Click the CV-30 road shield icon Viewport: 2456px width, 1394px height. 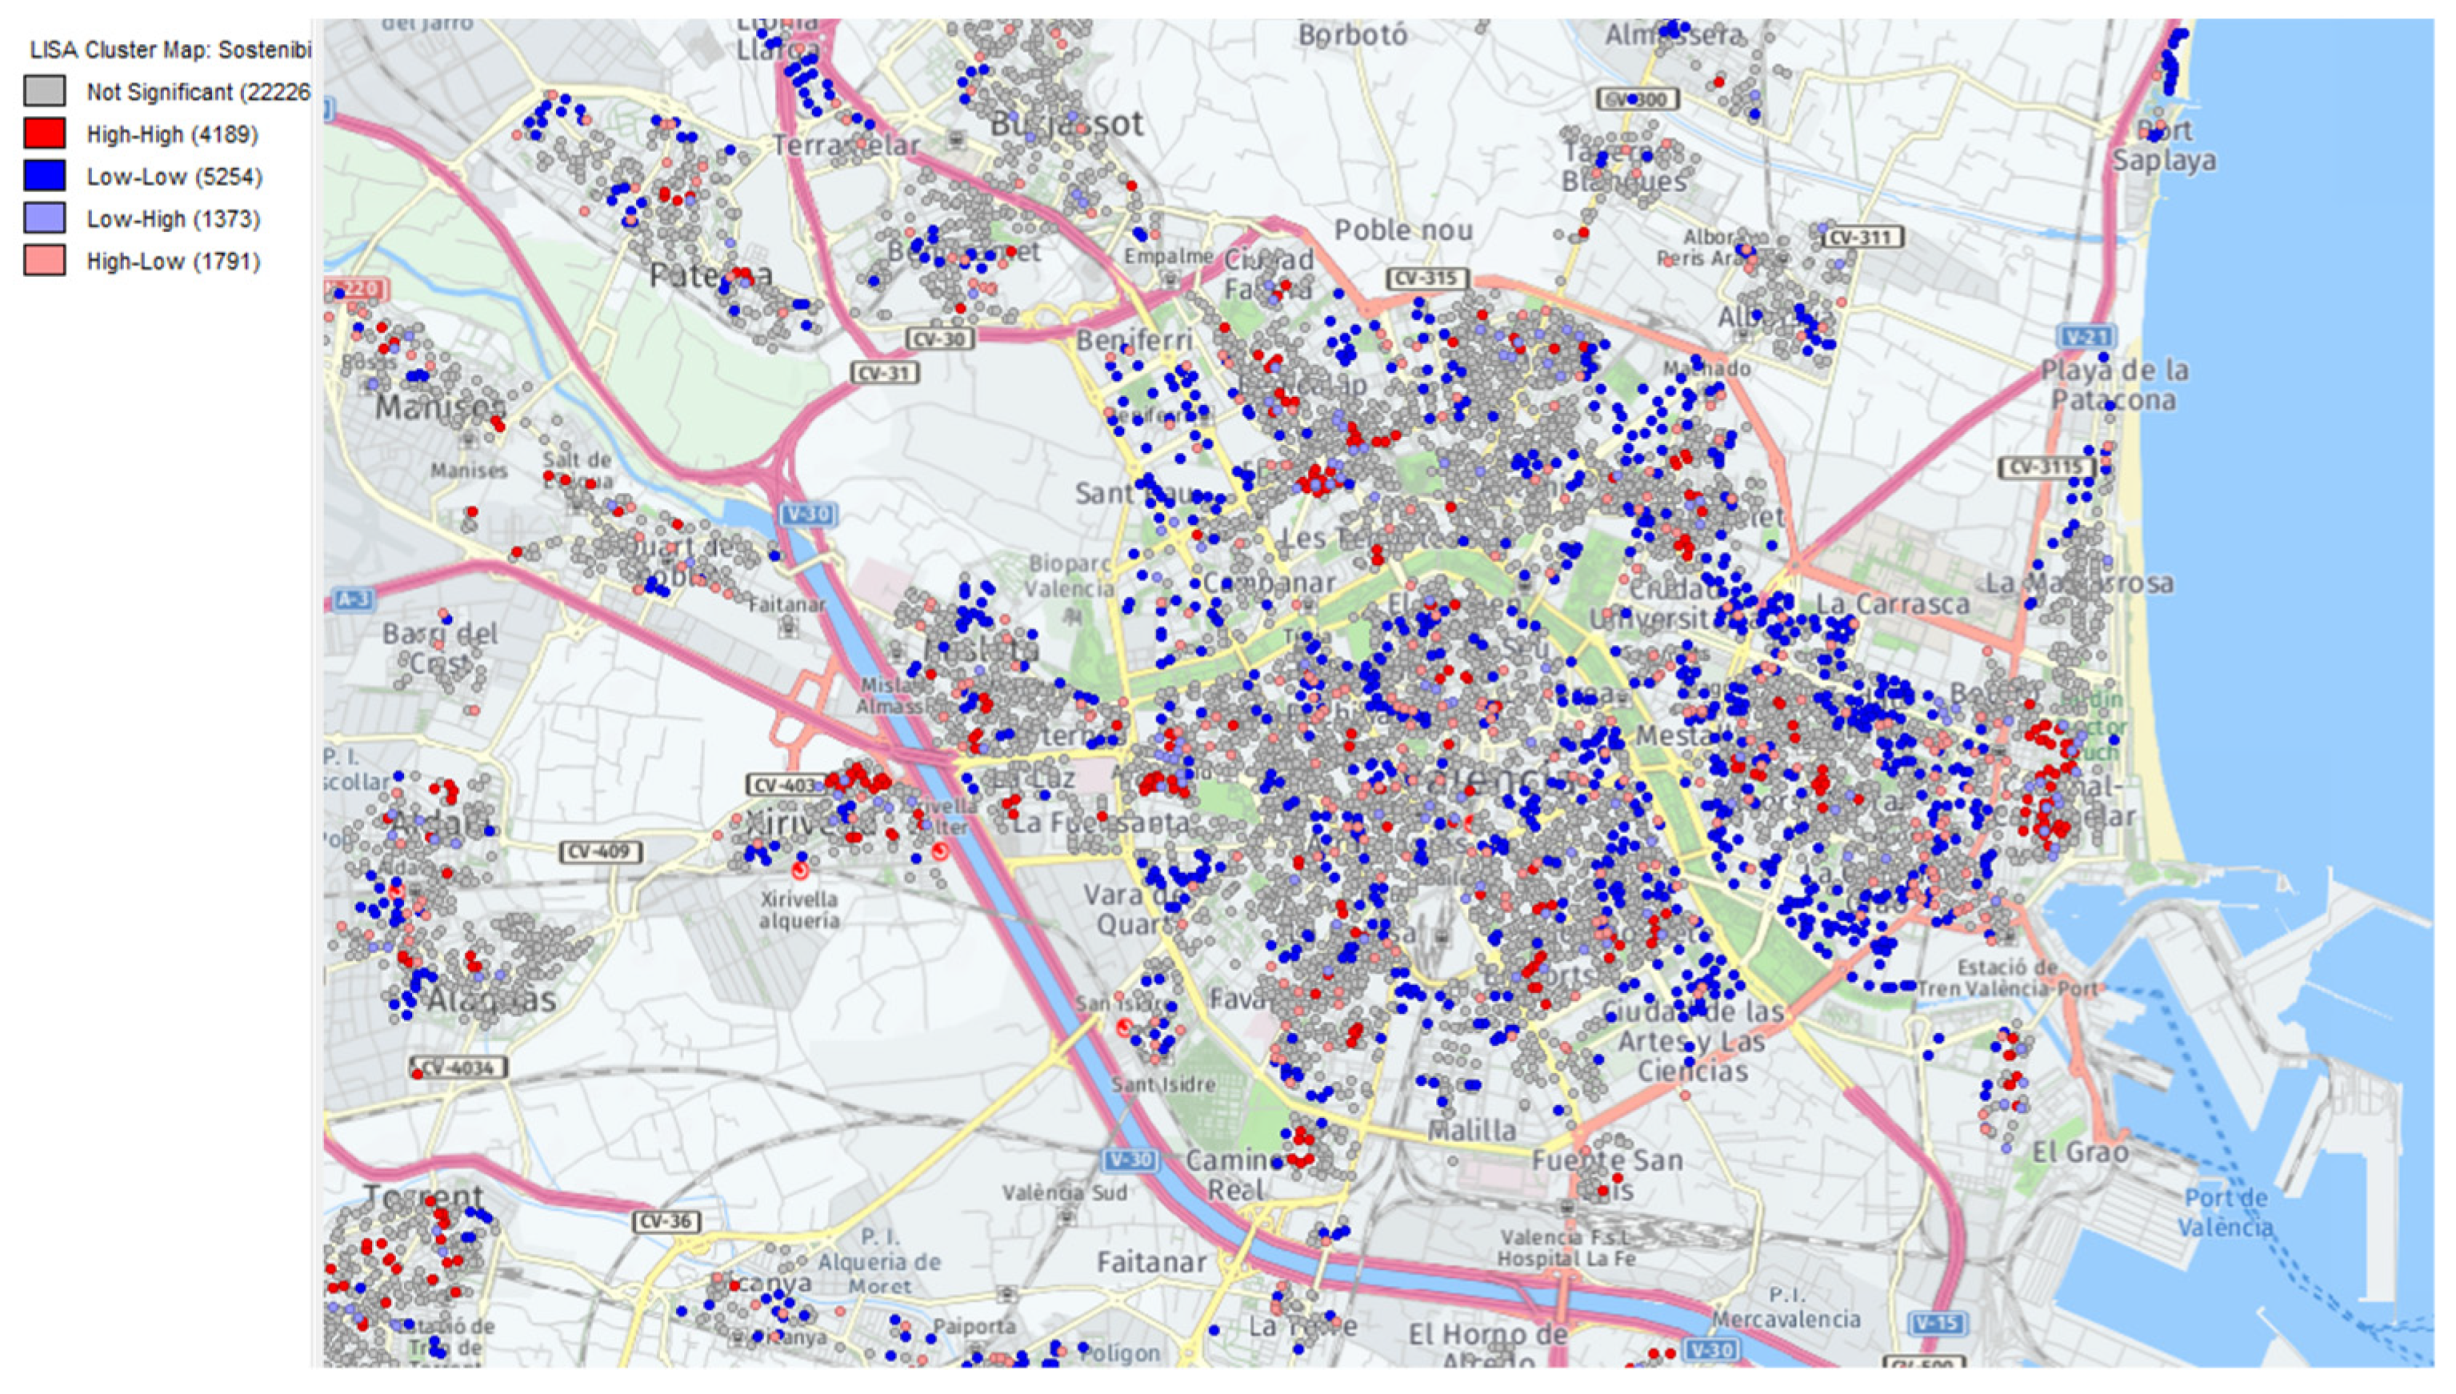(x=939, y=339)
